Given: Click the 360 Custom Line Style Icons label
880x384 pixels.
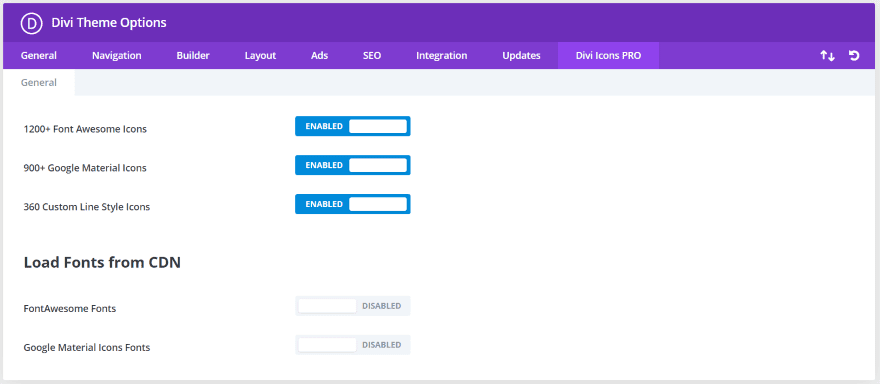Looking at the screenshot, I should 87,207.
